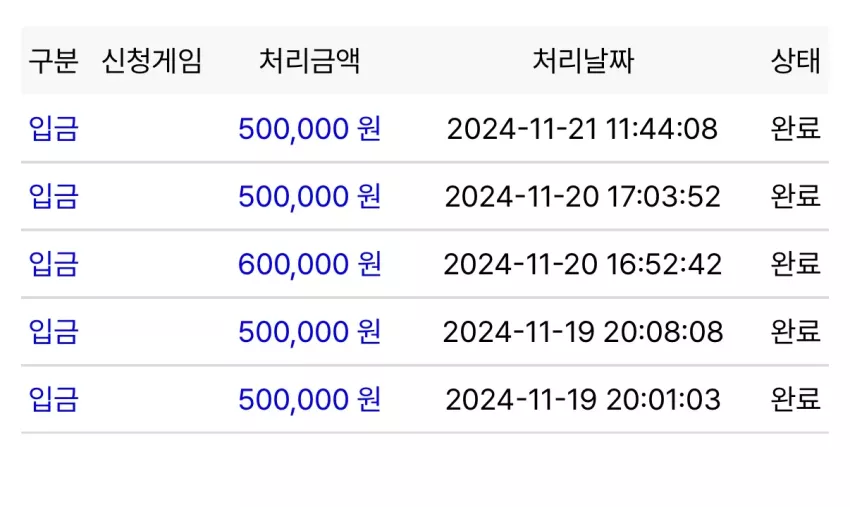Open the 입금 link at 20:08:08
Image resolution: width=850 pixels, height=507 pixels.
click(54, 331)
